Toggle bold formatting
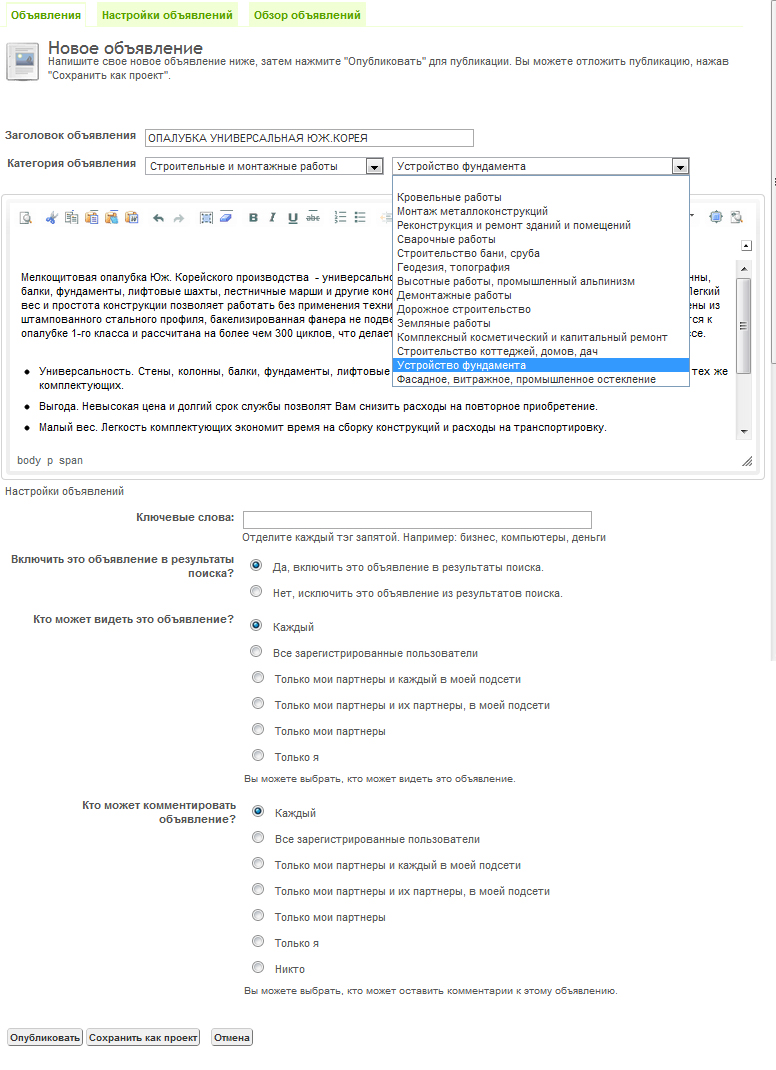 pyautogui.click(x=253, y=218)
